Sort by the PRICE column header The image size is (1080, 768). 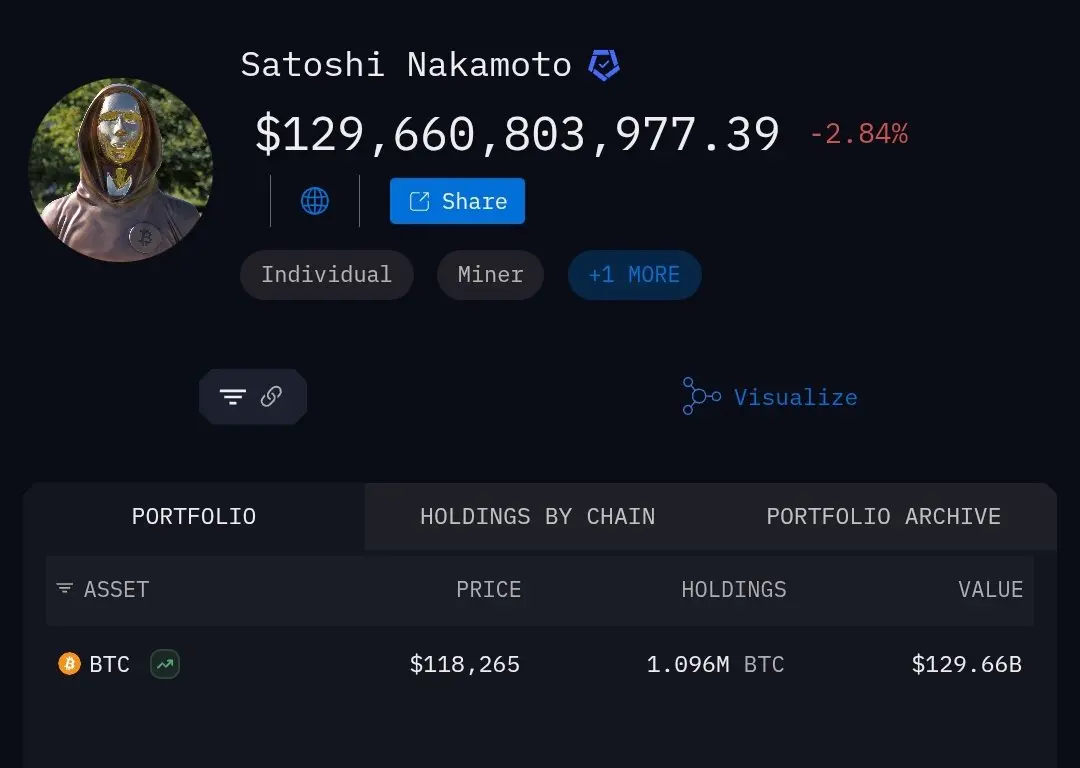click(x=488, y=590)
